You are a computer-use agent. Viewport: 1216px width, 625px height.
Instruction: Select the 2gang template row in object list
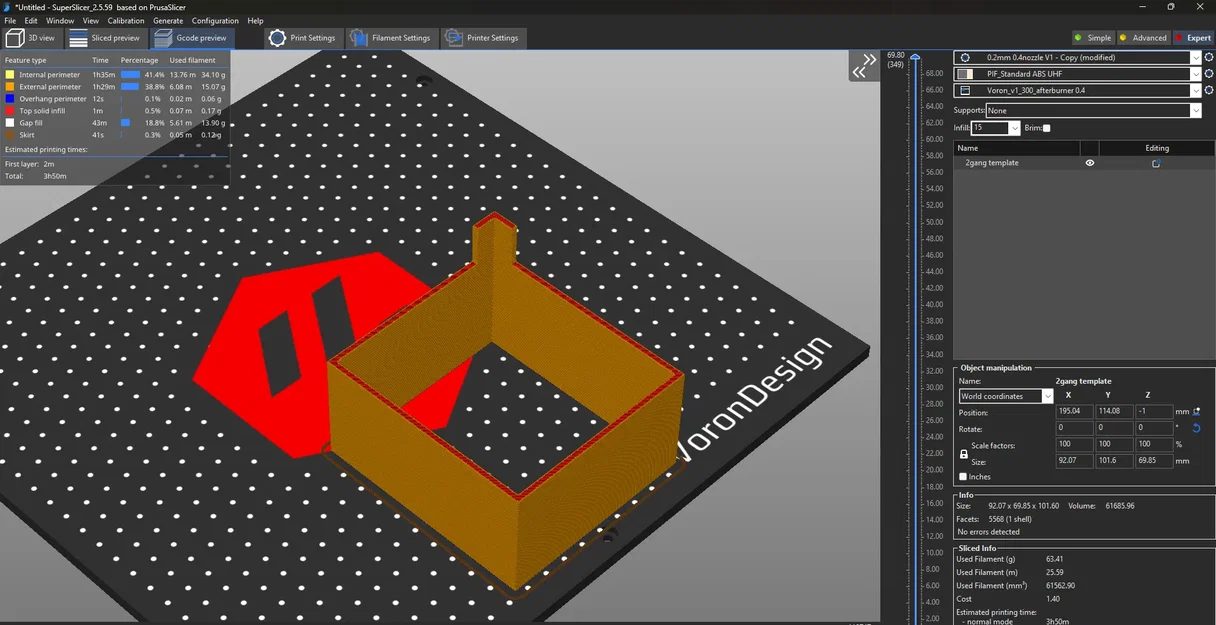1083,163
